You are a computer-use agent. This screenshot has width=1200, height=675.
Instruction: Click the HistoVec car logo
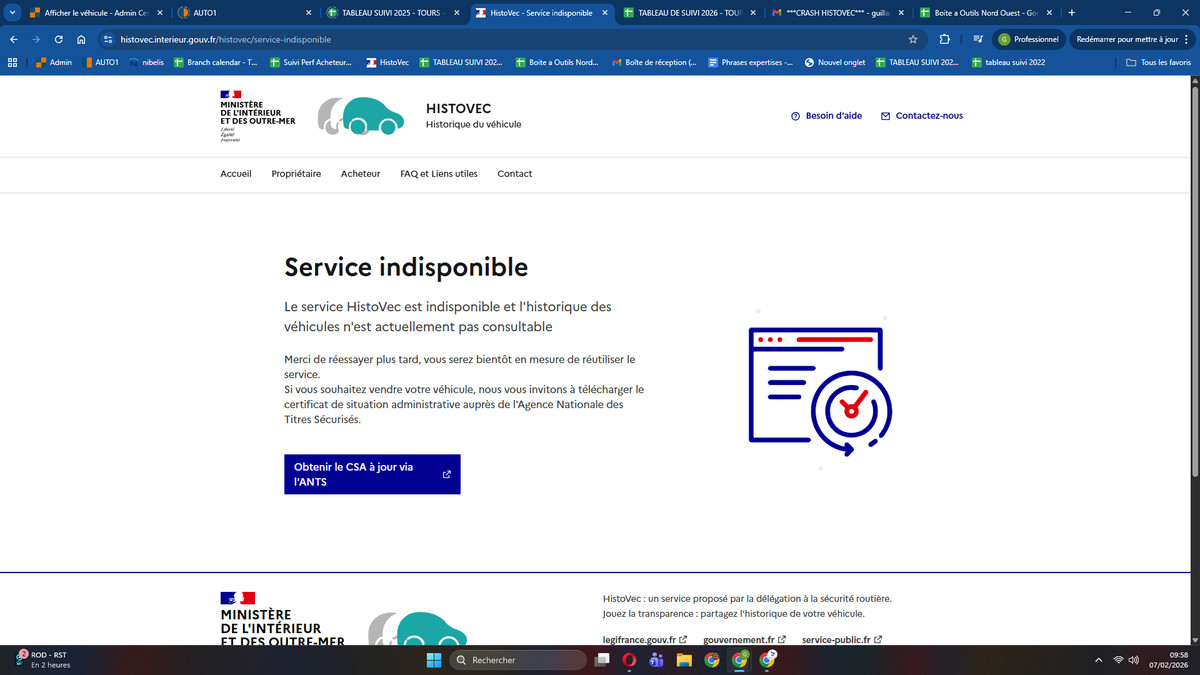(x=361, y=116)
